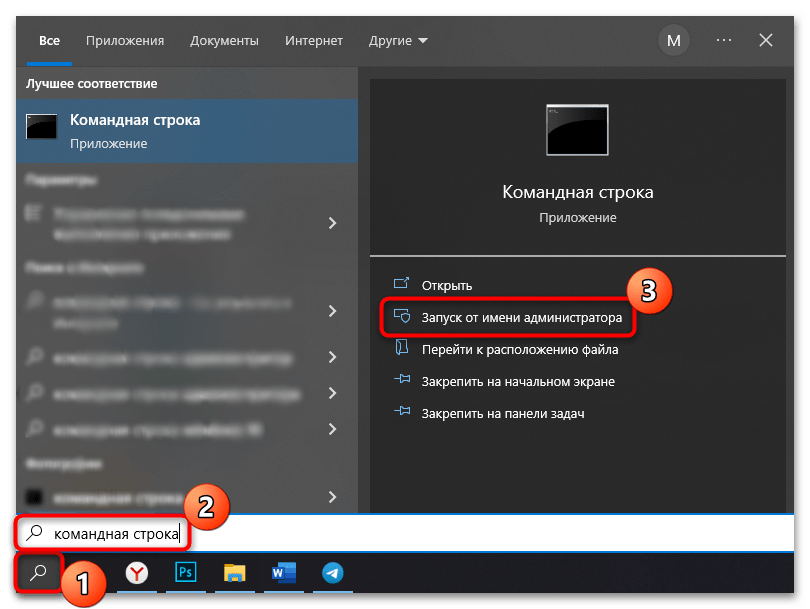Select the Интернет search tab
Image resolution: width=810 pixels, height=609 pixels.
tap(313, 41)
